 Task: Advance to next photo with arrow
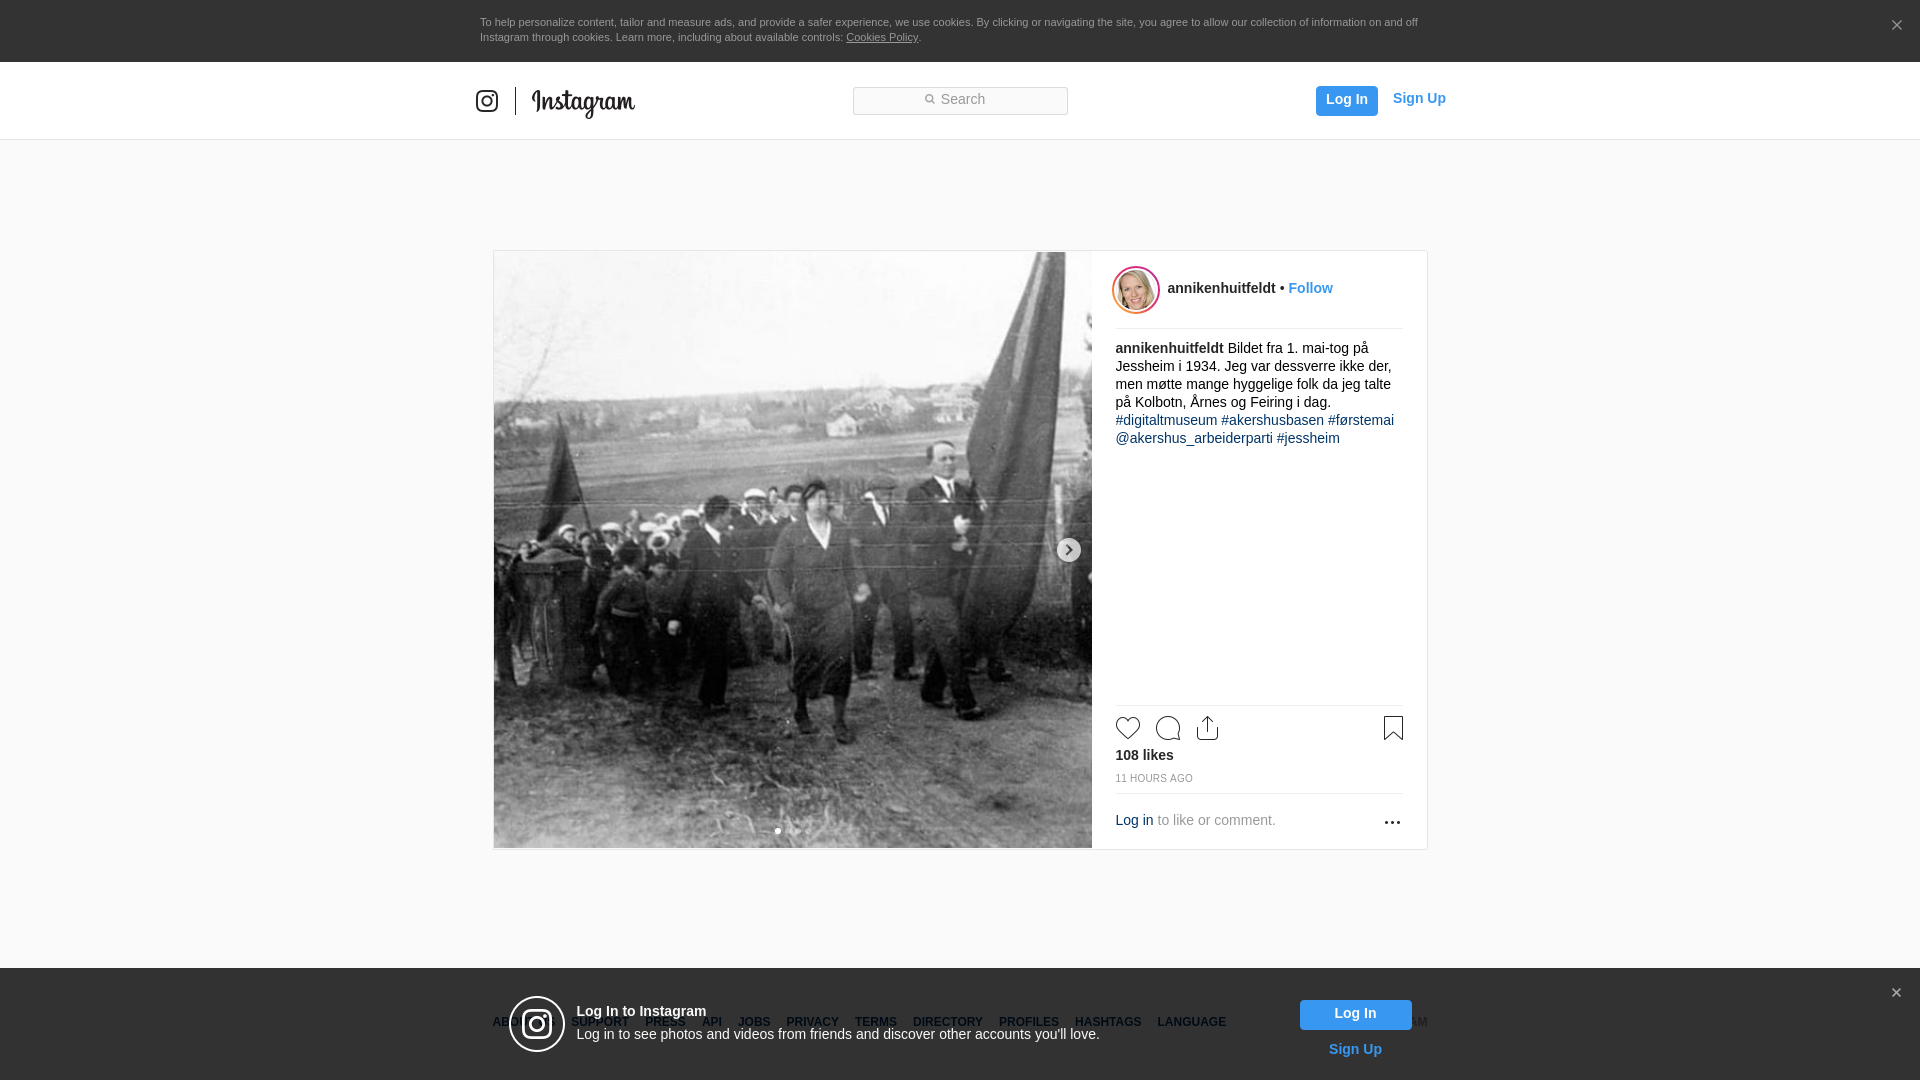coord(1068,550)
